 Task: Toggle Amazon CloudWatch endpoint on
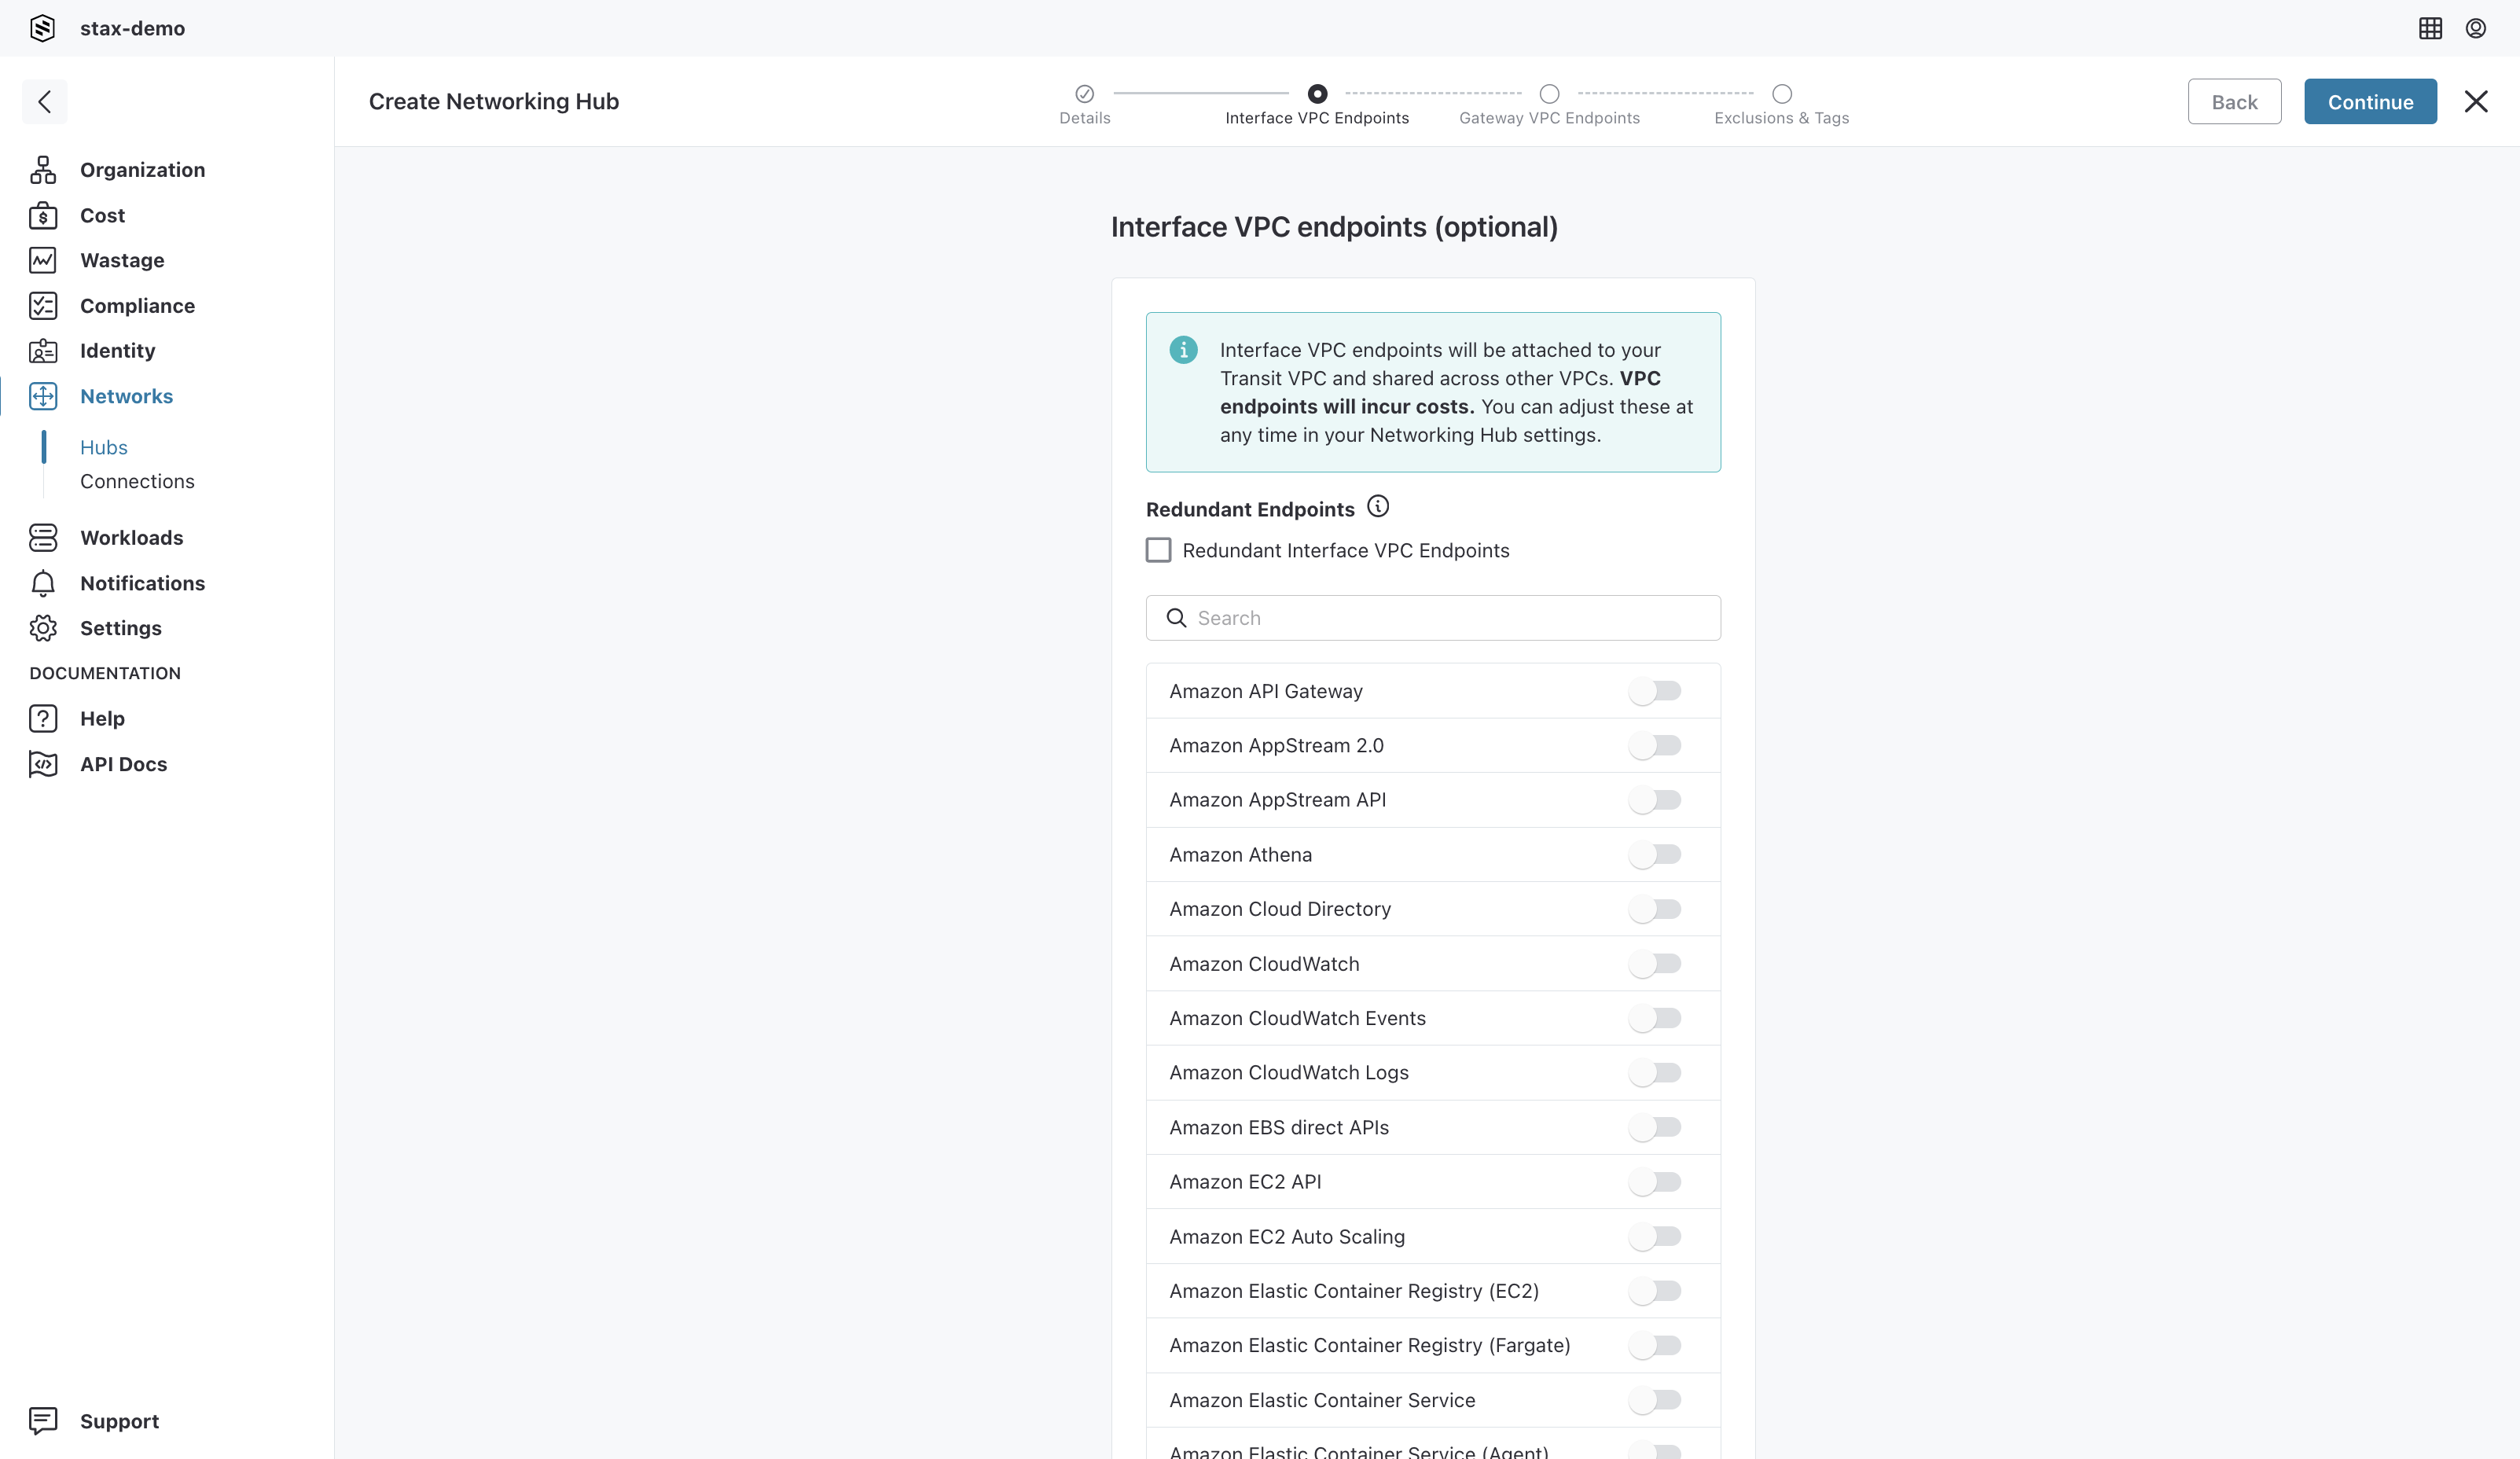click(x=1655, y=962)
